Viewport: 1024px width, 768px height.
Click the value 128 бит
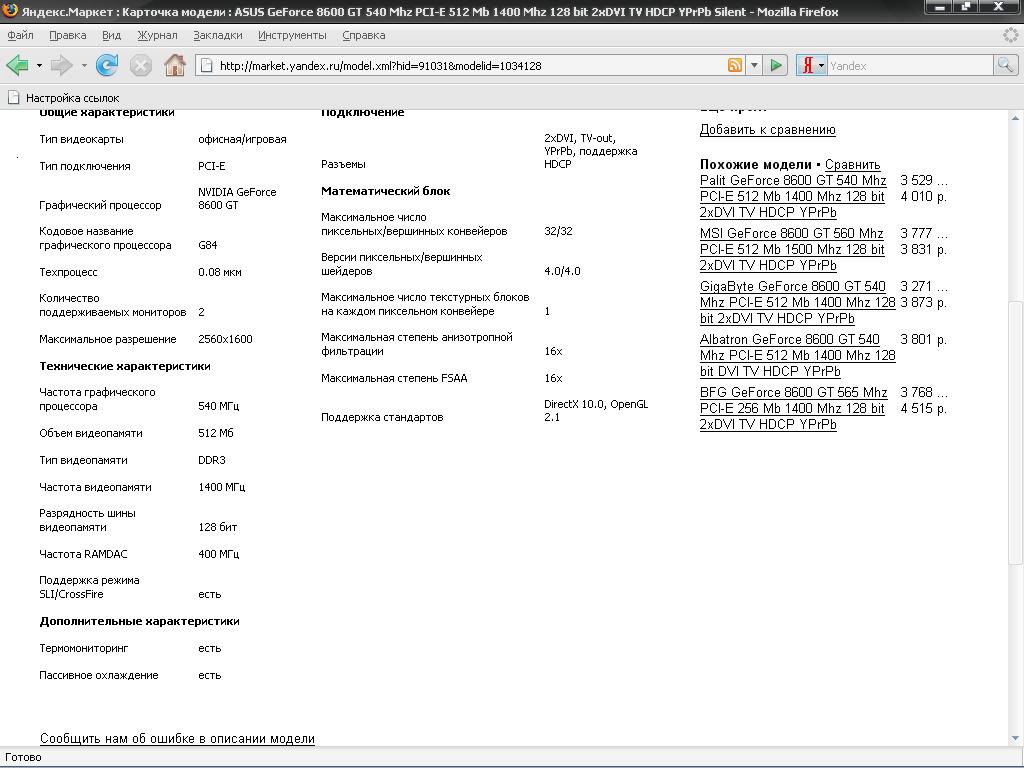tap(217, 527)
